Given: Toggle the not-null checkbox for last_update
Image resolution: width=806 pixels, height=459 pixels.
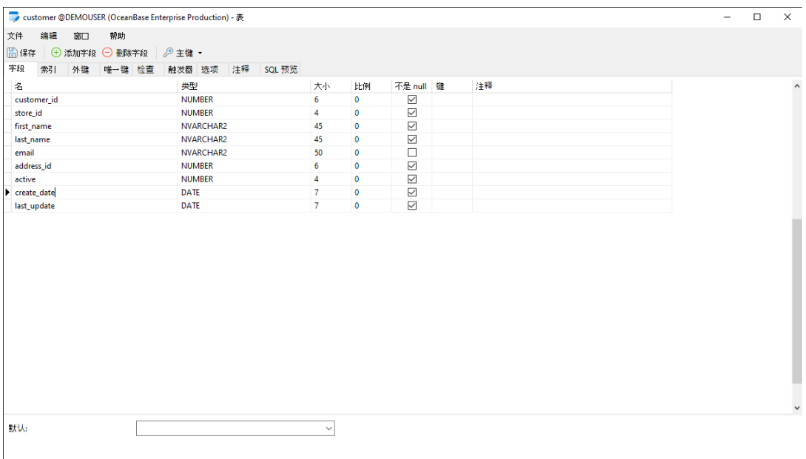Looking at the screenshot, I should click(x=411, y=205).
